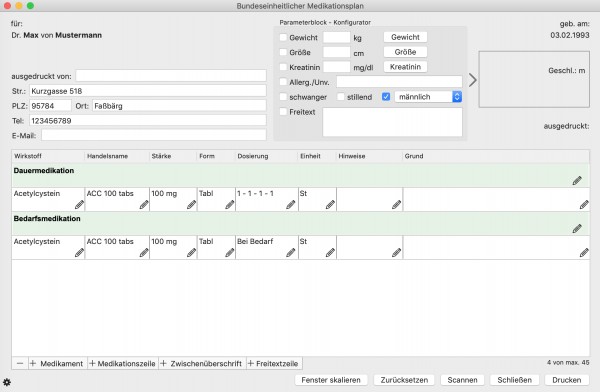Click the right chevron next to parameter block

473,80
